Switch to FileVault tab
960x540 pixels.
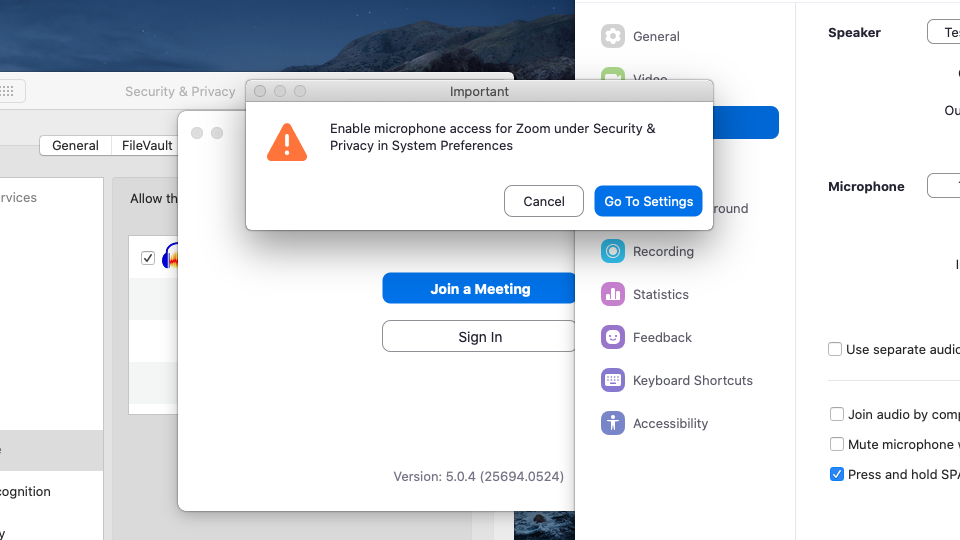tap(147, 146)
